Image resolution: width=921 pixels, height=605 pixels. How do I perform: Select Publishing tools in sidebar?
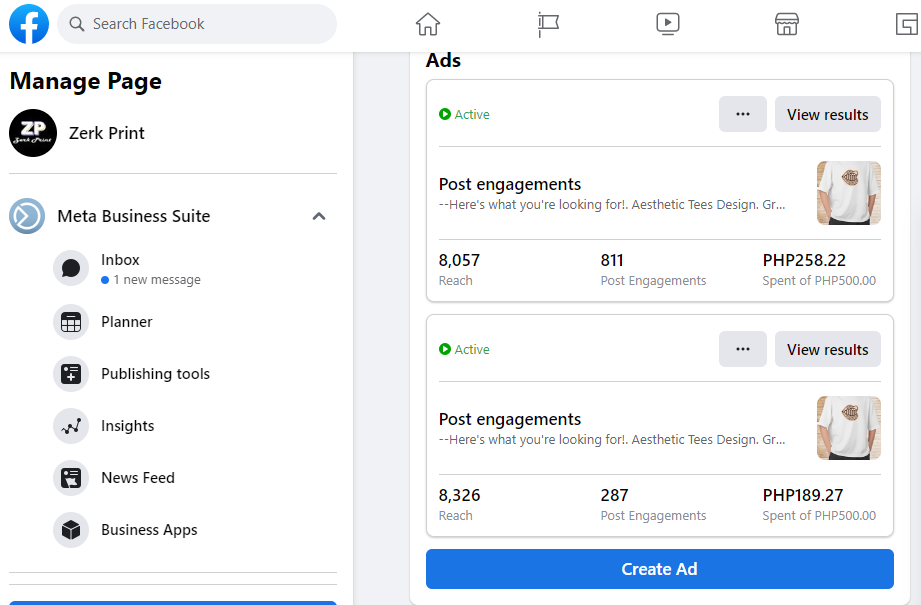[x=155, y=374]
